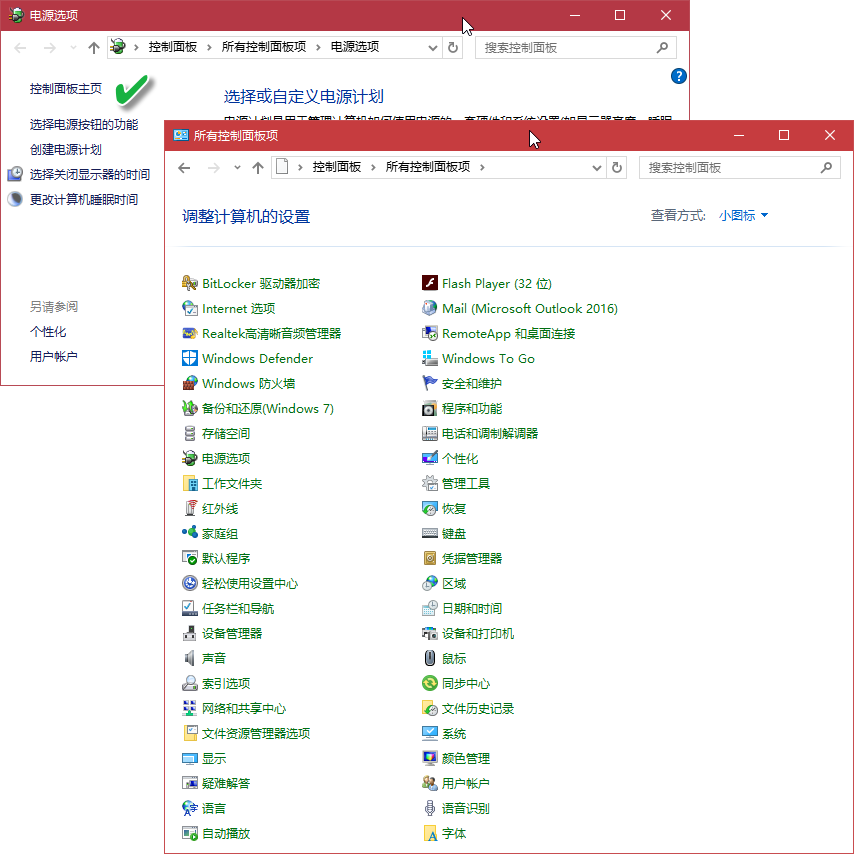Launch the Windows Defender icon
The height and width of the screenshot is (854, 854).
coord(190,358)
